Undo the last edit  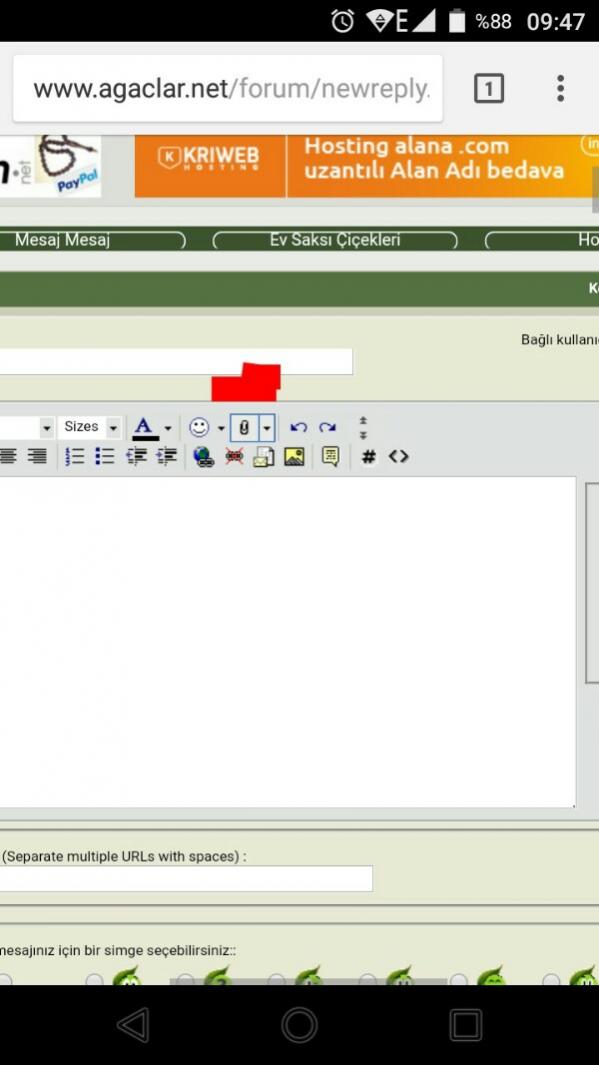pos(298,427)
